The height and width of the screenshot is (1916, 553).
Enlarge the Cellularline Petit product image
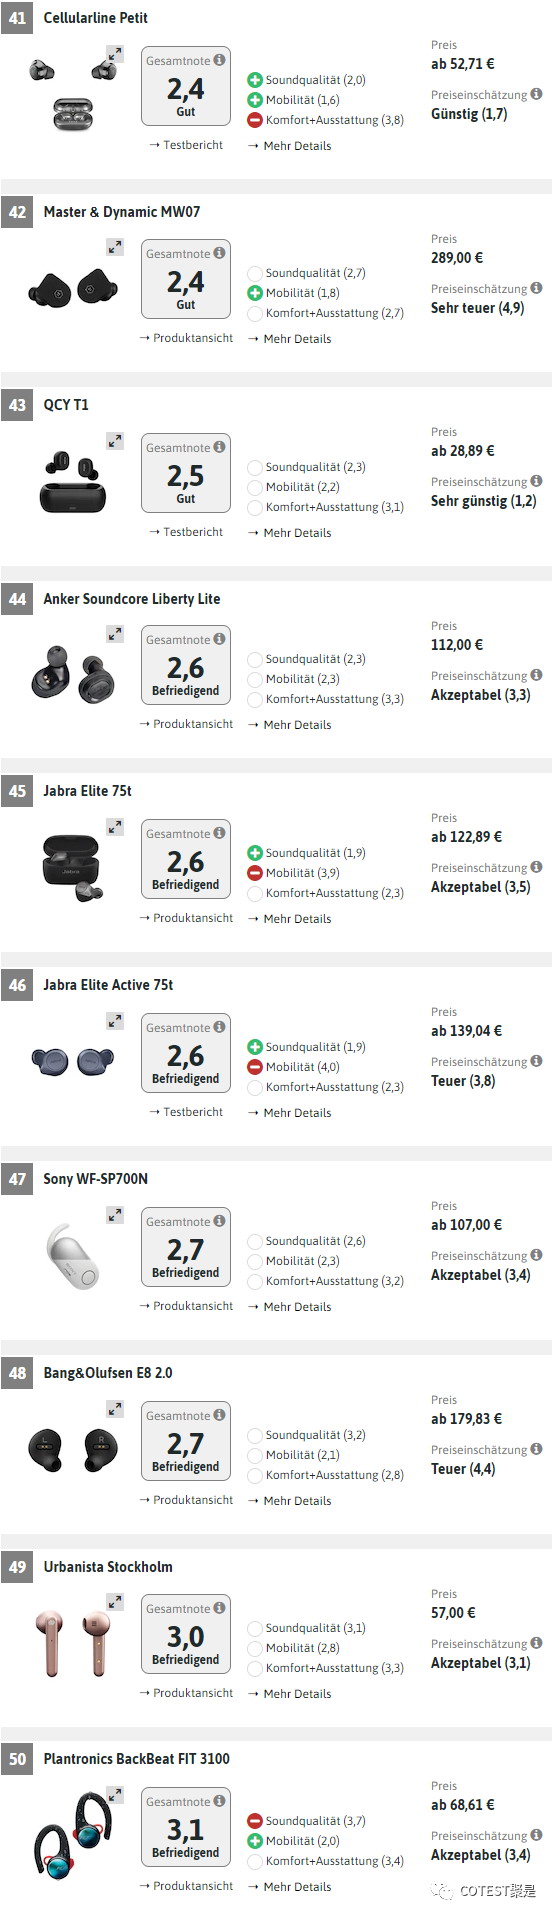coord(115,53)
